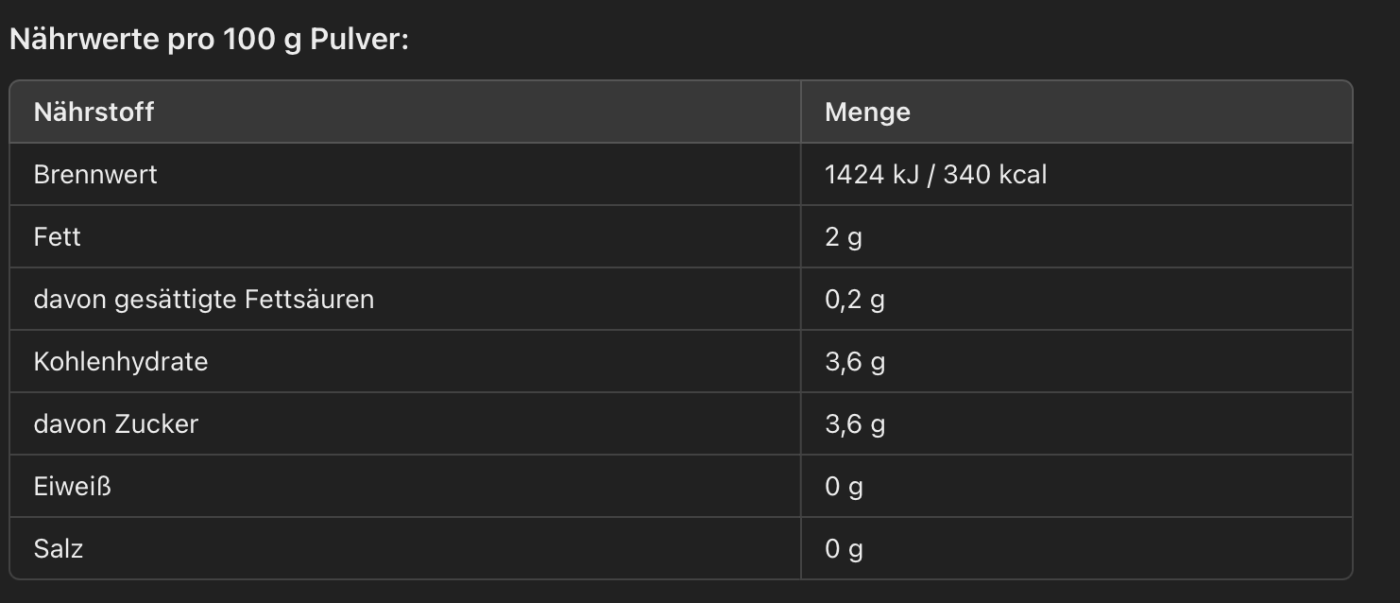Click the Kohlenhydrate row label

[121, 361]
